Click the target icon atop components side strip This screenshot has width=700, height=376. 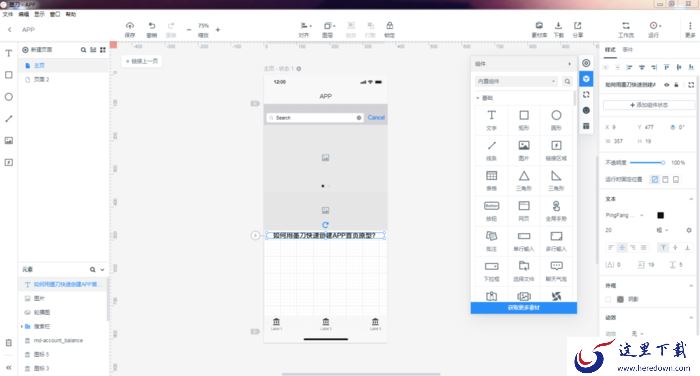(586, 63)
